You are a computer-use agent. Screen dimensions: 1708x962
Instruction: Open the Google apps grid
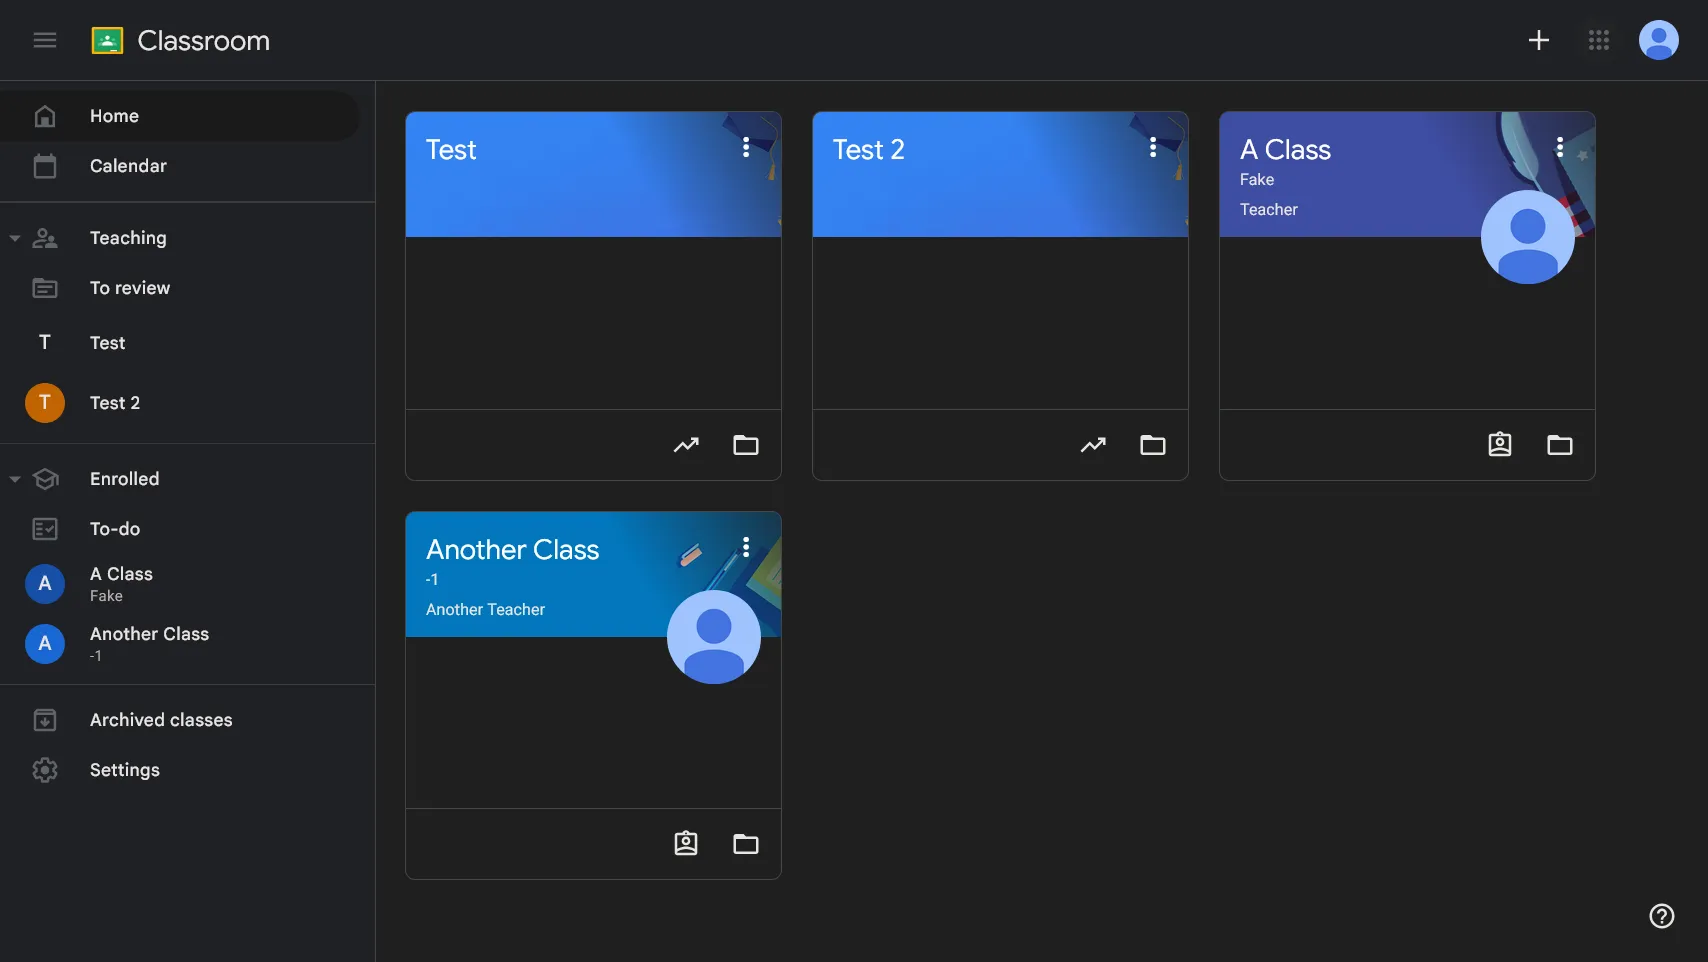click(1599, 40)
